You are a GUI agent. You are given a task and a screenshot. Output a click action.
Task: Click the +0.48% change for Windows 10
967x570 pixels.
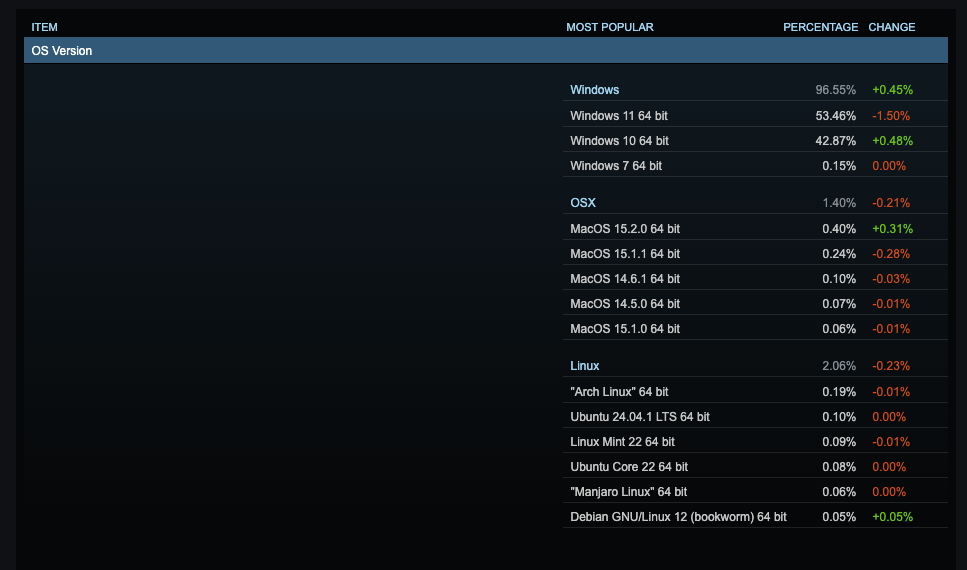(x=892, y=141)
